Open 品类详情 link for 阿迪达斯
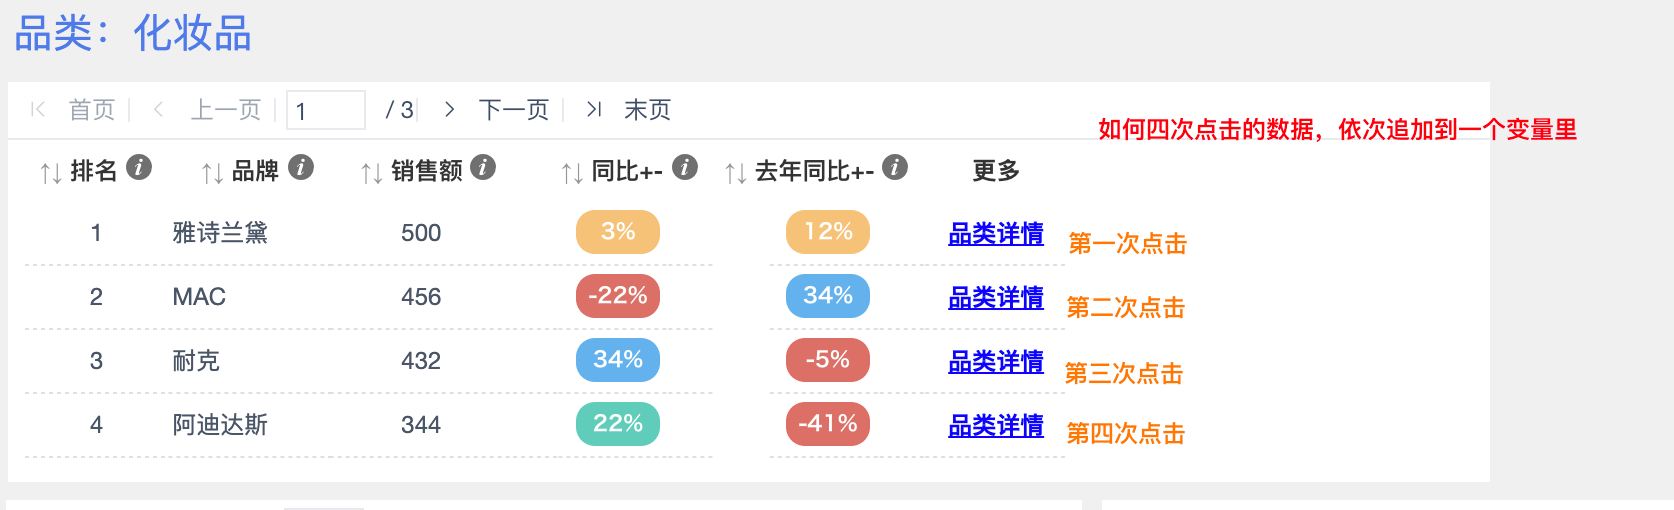The height and width of the screenshot is (510, 1674). pos(996,426)
